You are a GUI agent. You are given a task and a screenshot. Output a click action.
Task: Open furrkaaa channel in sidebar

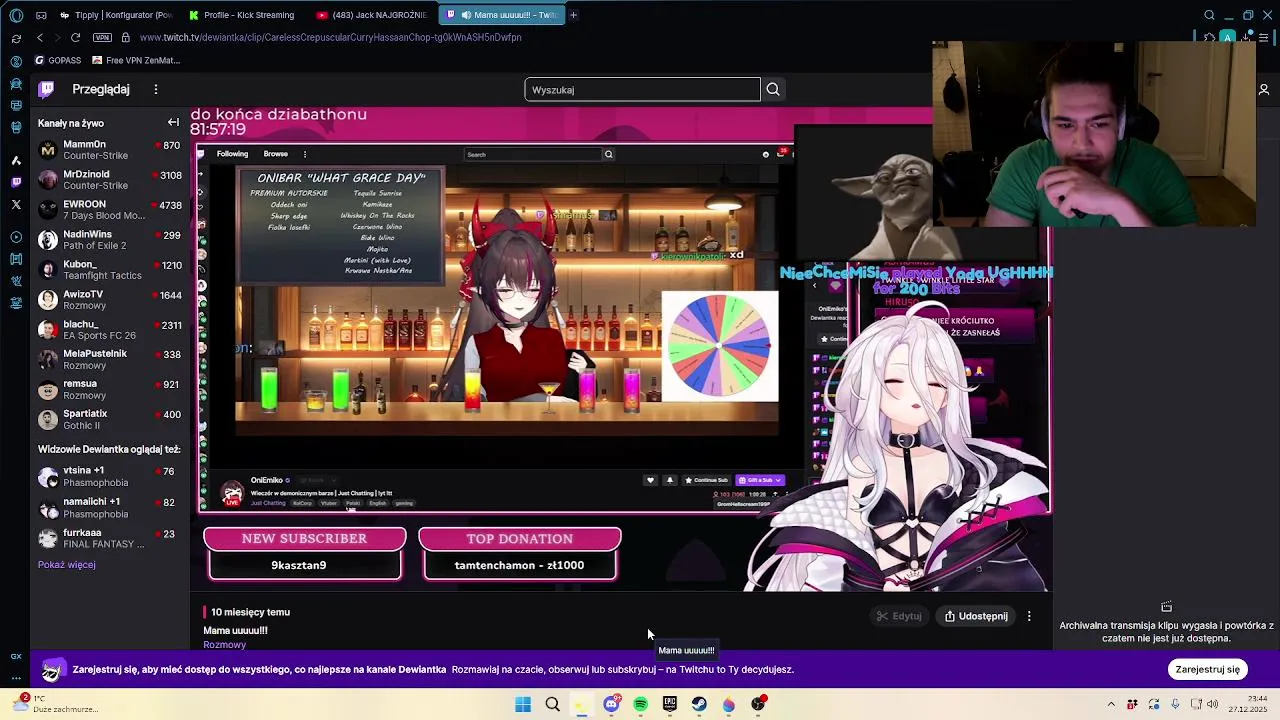click(110, 539)
